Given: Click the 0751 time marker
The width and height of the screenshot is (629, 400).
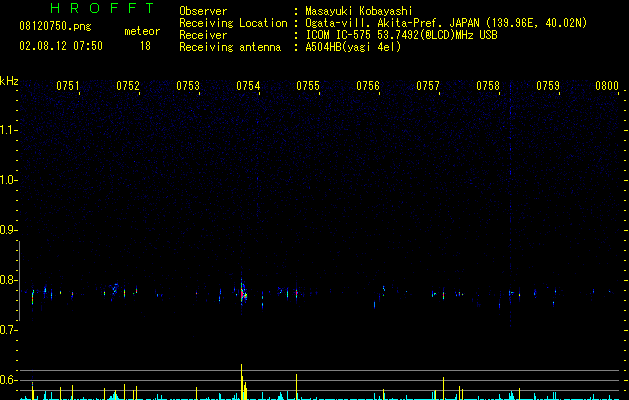Looking at the screenshot, I should (x=68, y=86).
